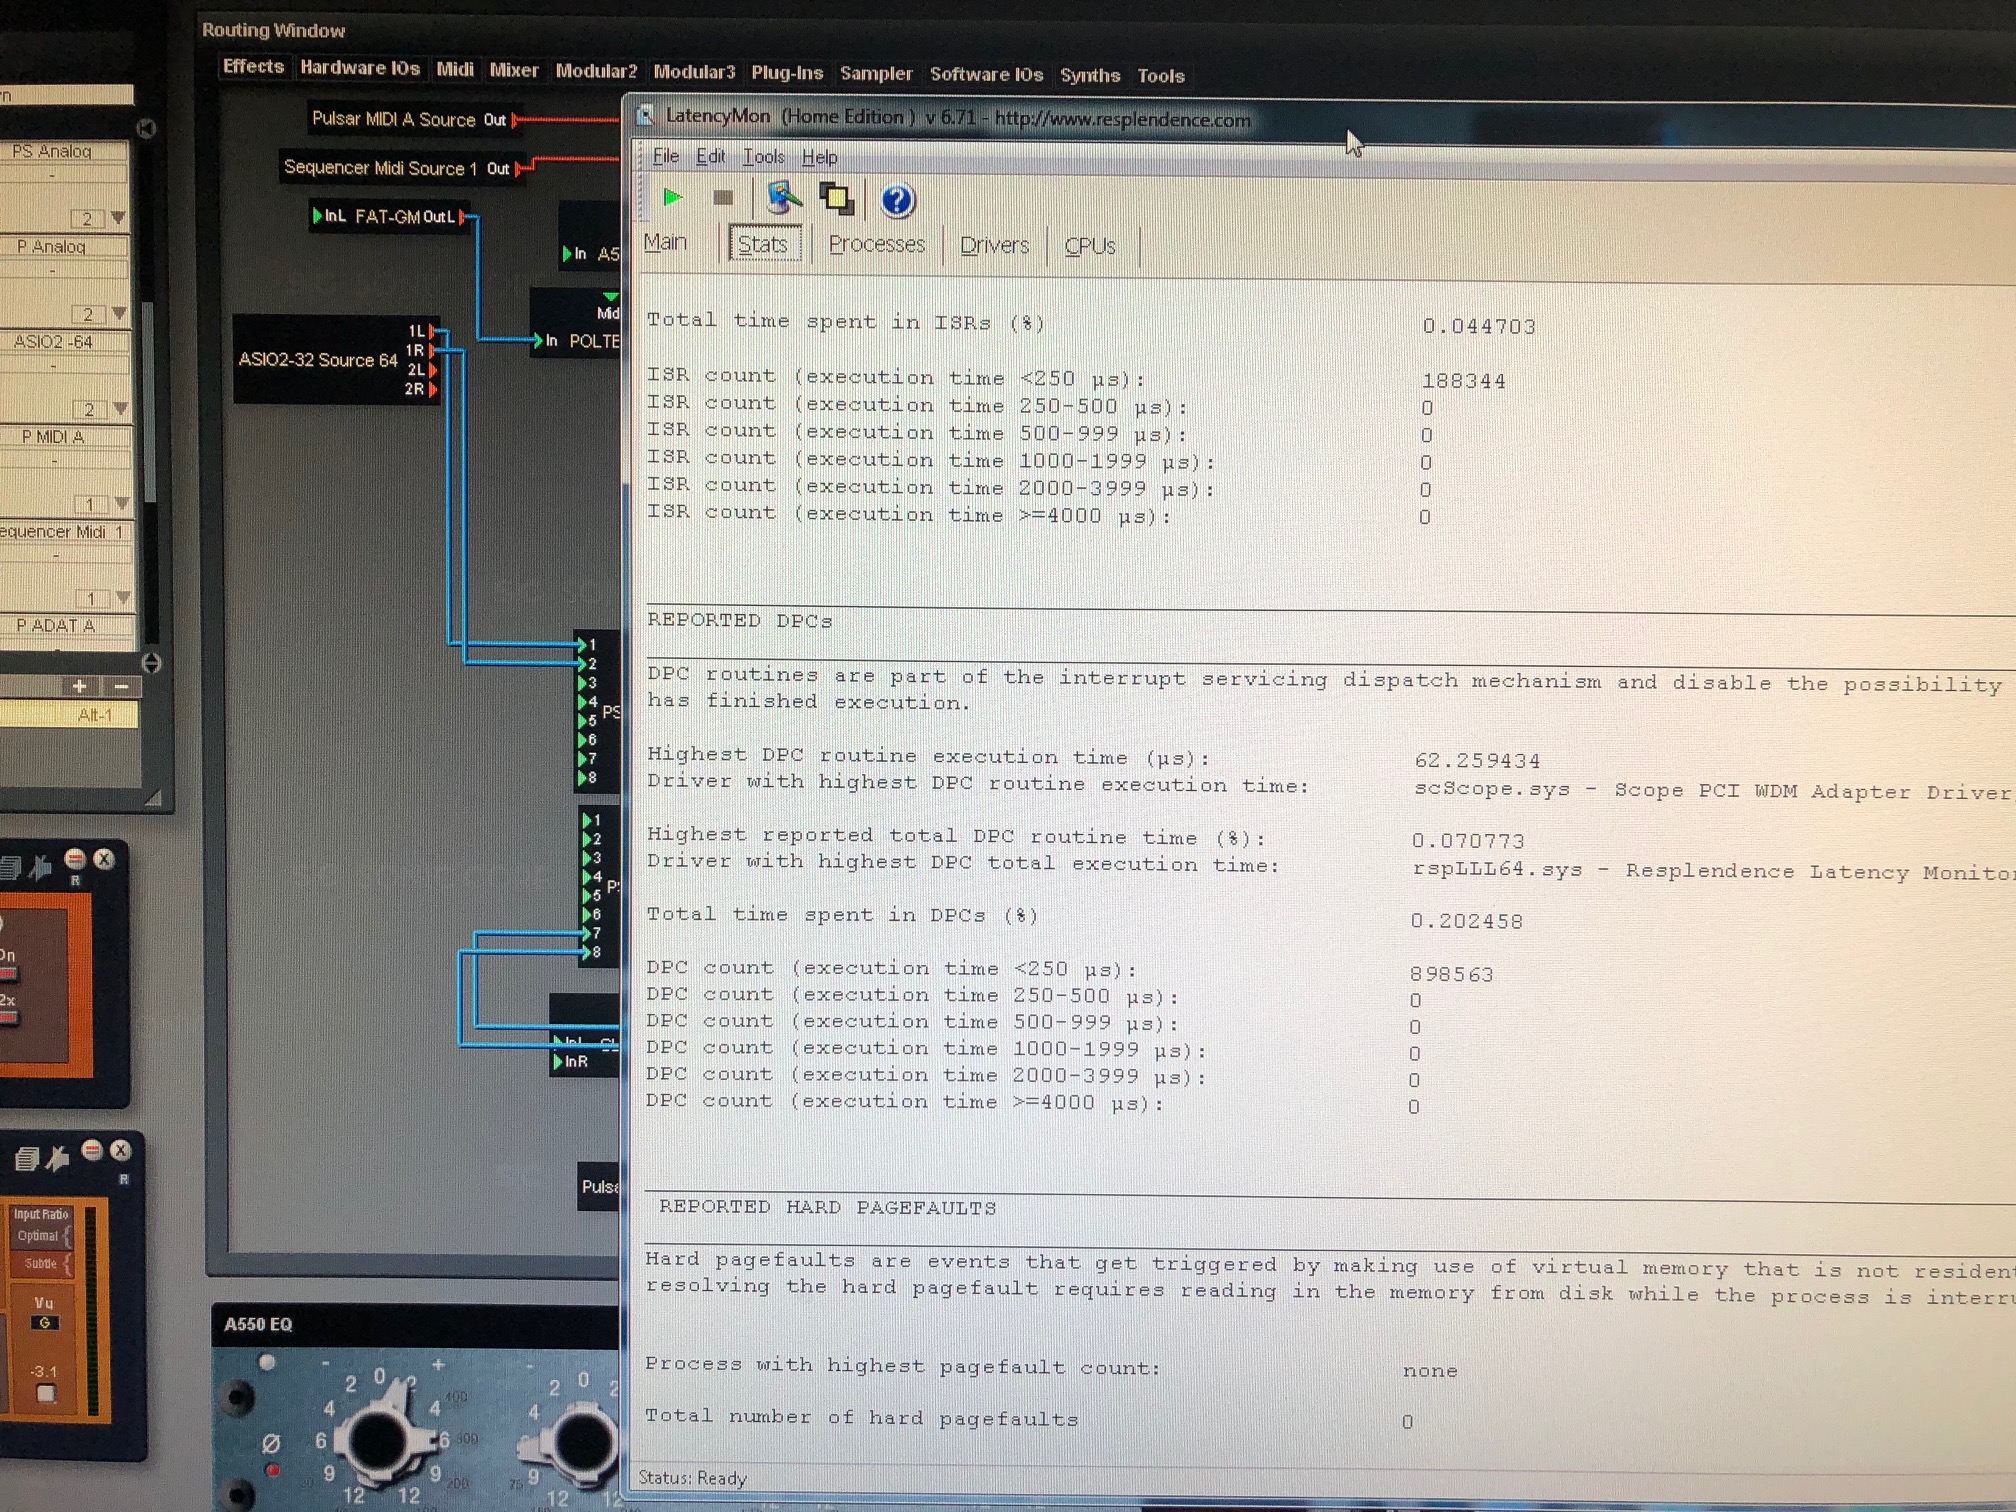Click the LatencyMon stop monitoring icon
This screenshot has height=1512, width=2016.
(723, 198)
